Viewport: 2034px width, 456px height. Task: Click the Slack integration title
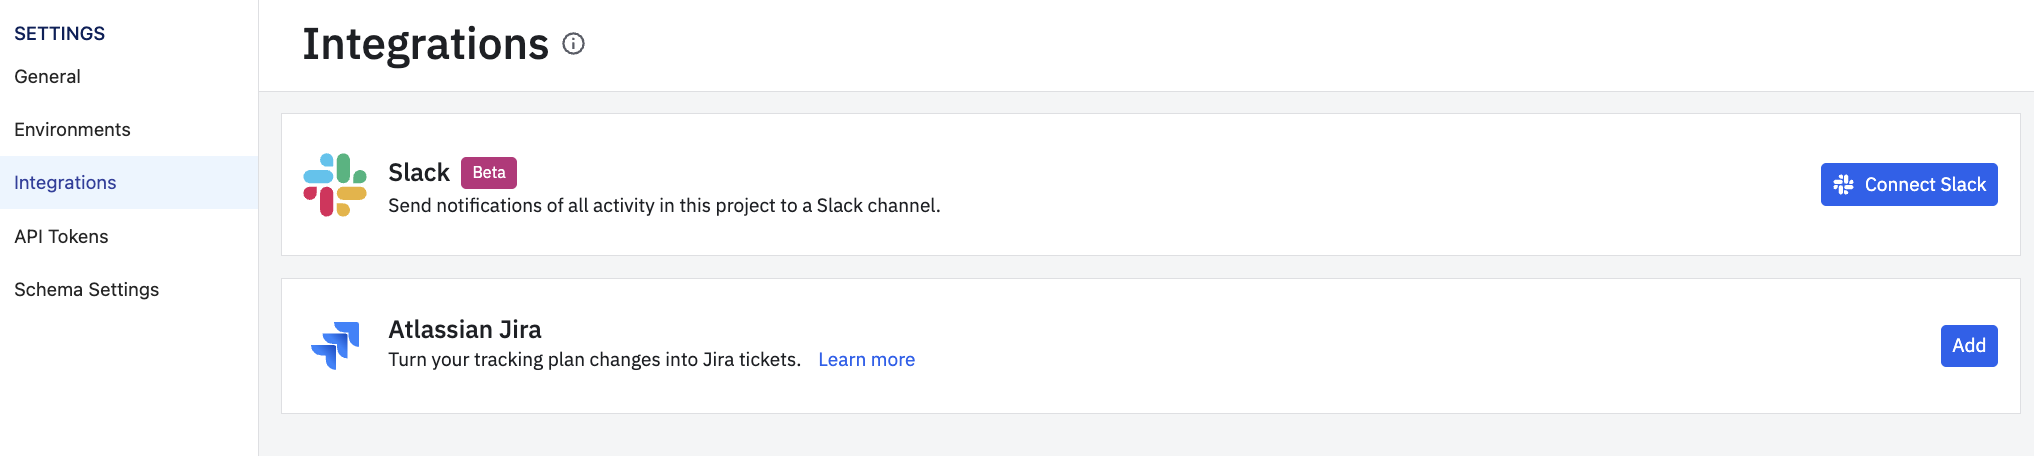pos(419,173)
